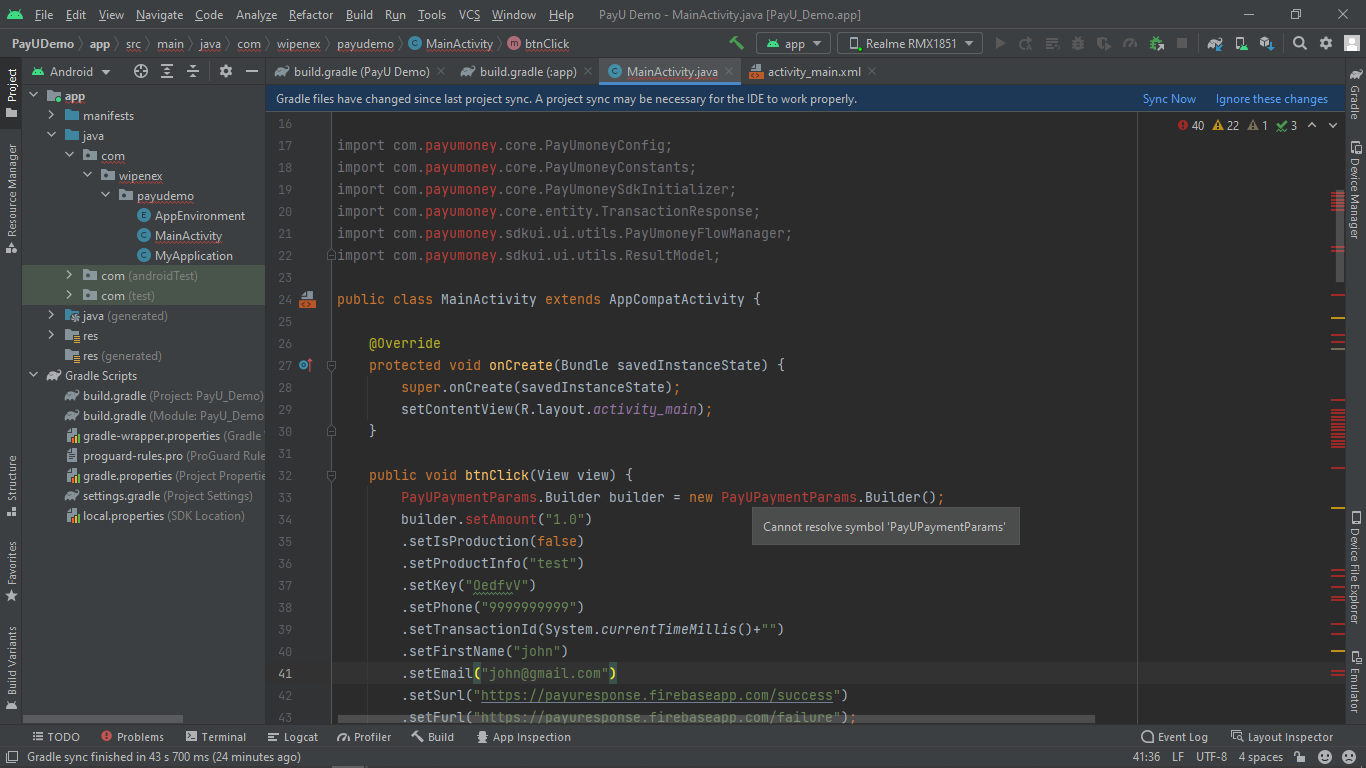Screen dimensions: 1366x768
Task: Jump to previous highlighted error up arrow
Action: point(1312,125)
